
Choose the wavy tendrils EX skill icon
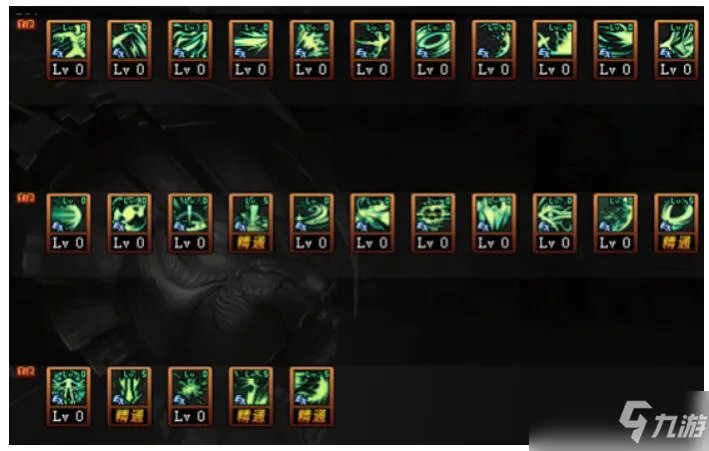[190, 50]
